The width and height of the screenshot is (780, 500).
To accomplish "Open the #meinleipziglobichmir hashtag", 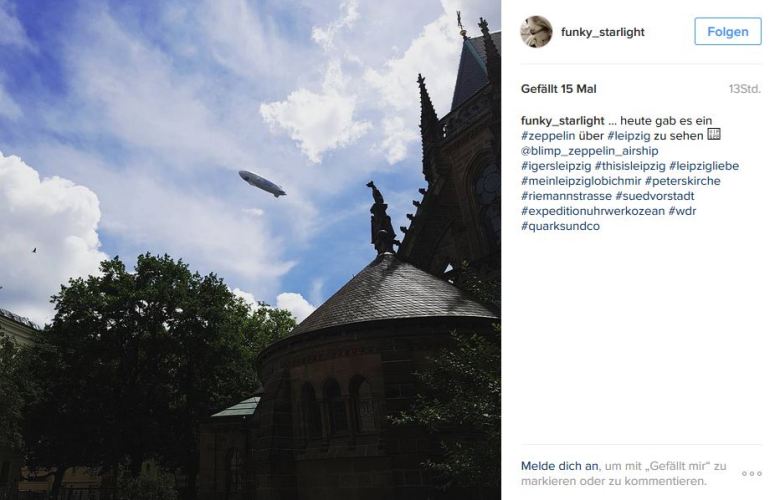I will (x=581, y=181).
